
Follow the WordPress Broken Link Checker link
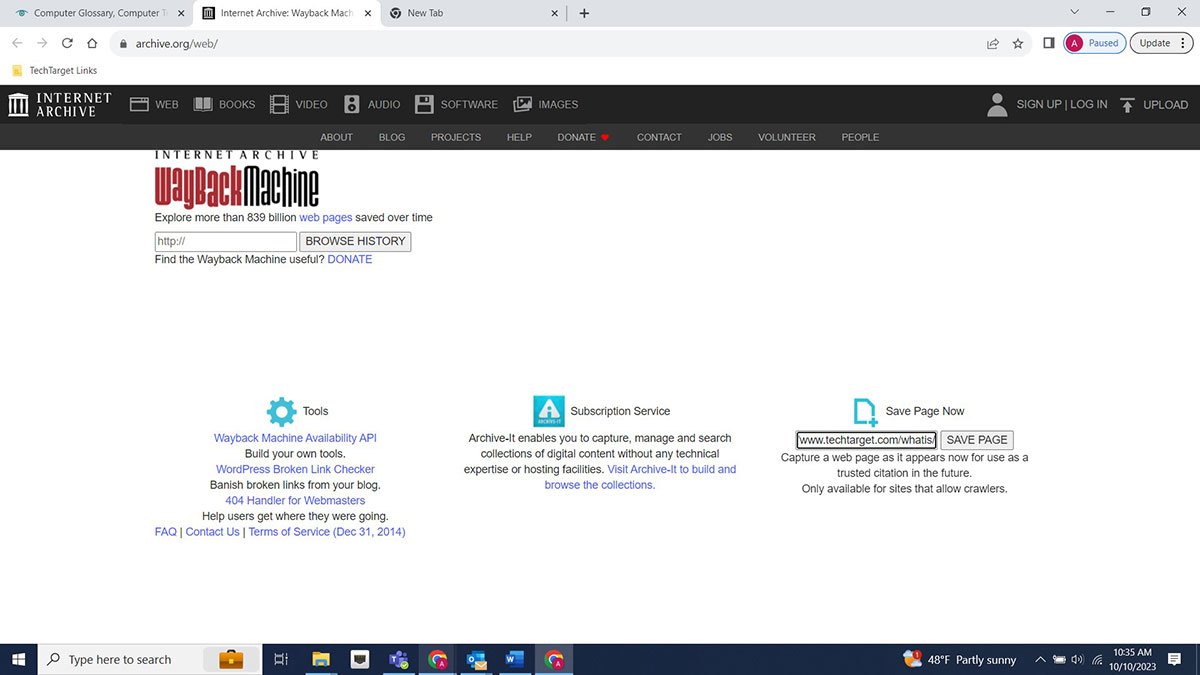(x=295, y=469)
